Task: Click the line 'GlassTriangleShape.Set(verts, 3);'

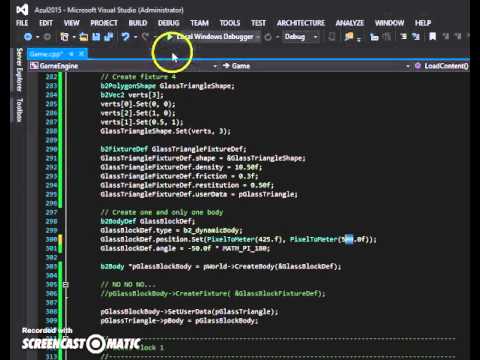Action: [x=165, y=131]
